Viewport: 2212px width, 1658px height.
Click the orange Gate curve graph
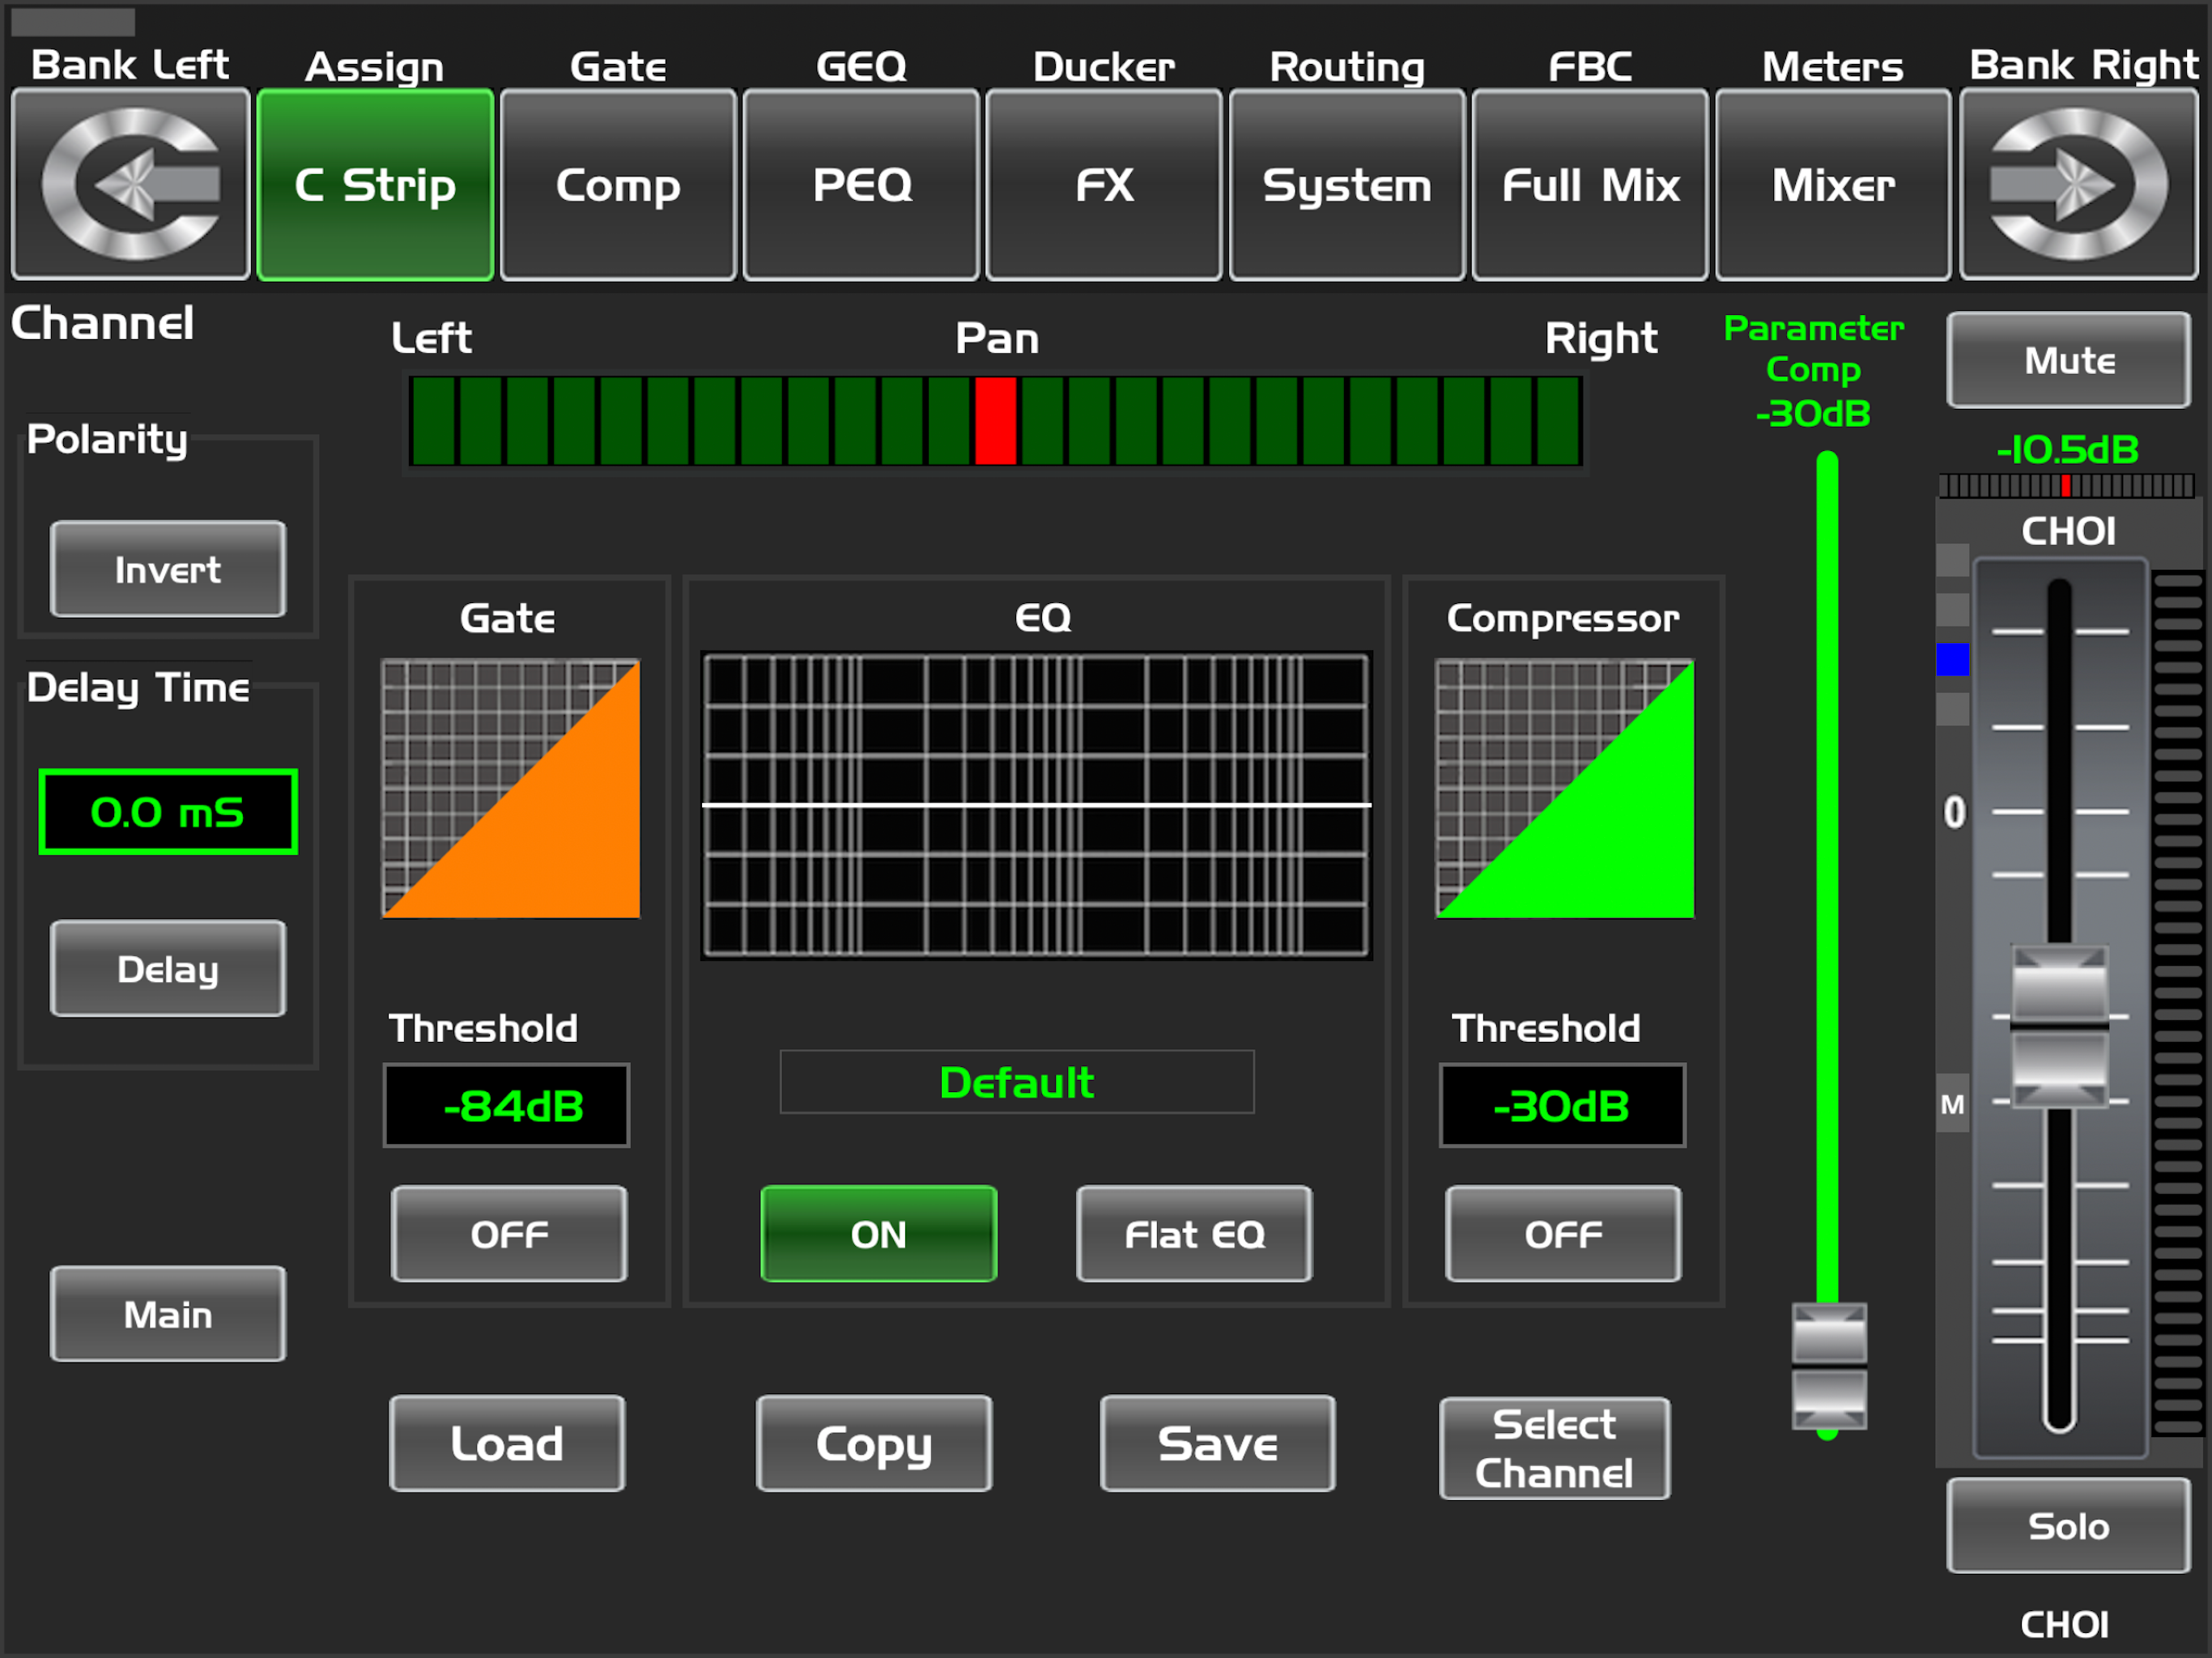(511, 789)
